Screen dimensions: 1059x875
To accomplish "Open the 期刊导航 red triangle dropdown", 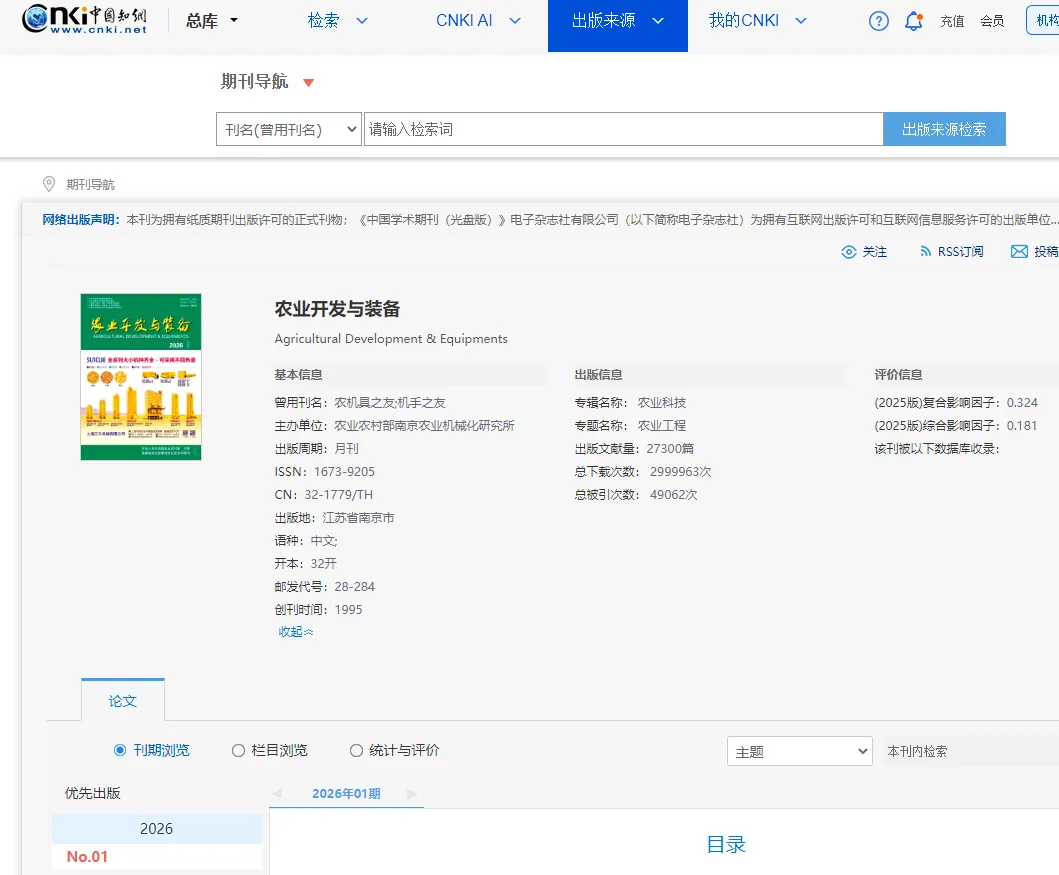I will pos(309,82).
